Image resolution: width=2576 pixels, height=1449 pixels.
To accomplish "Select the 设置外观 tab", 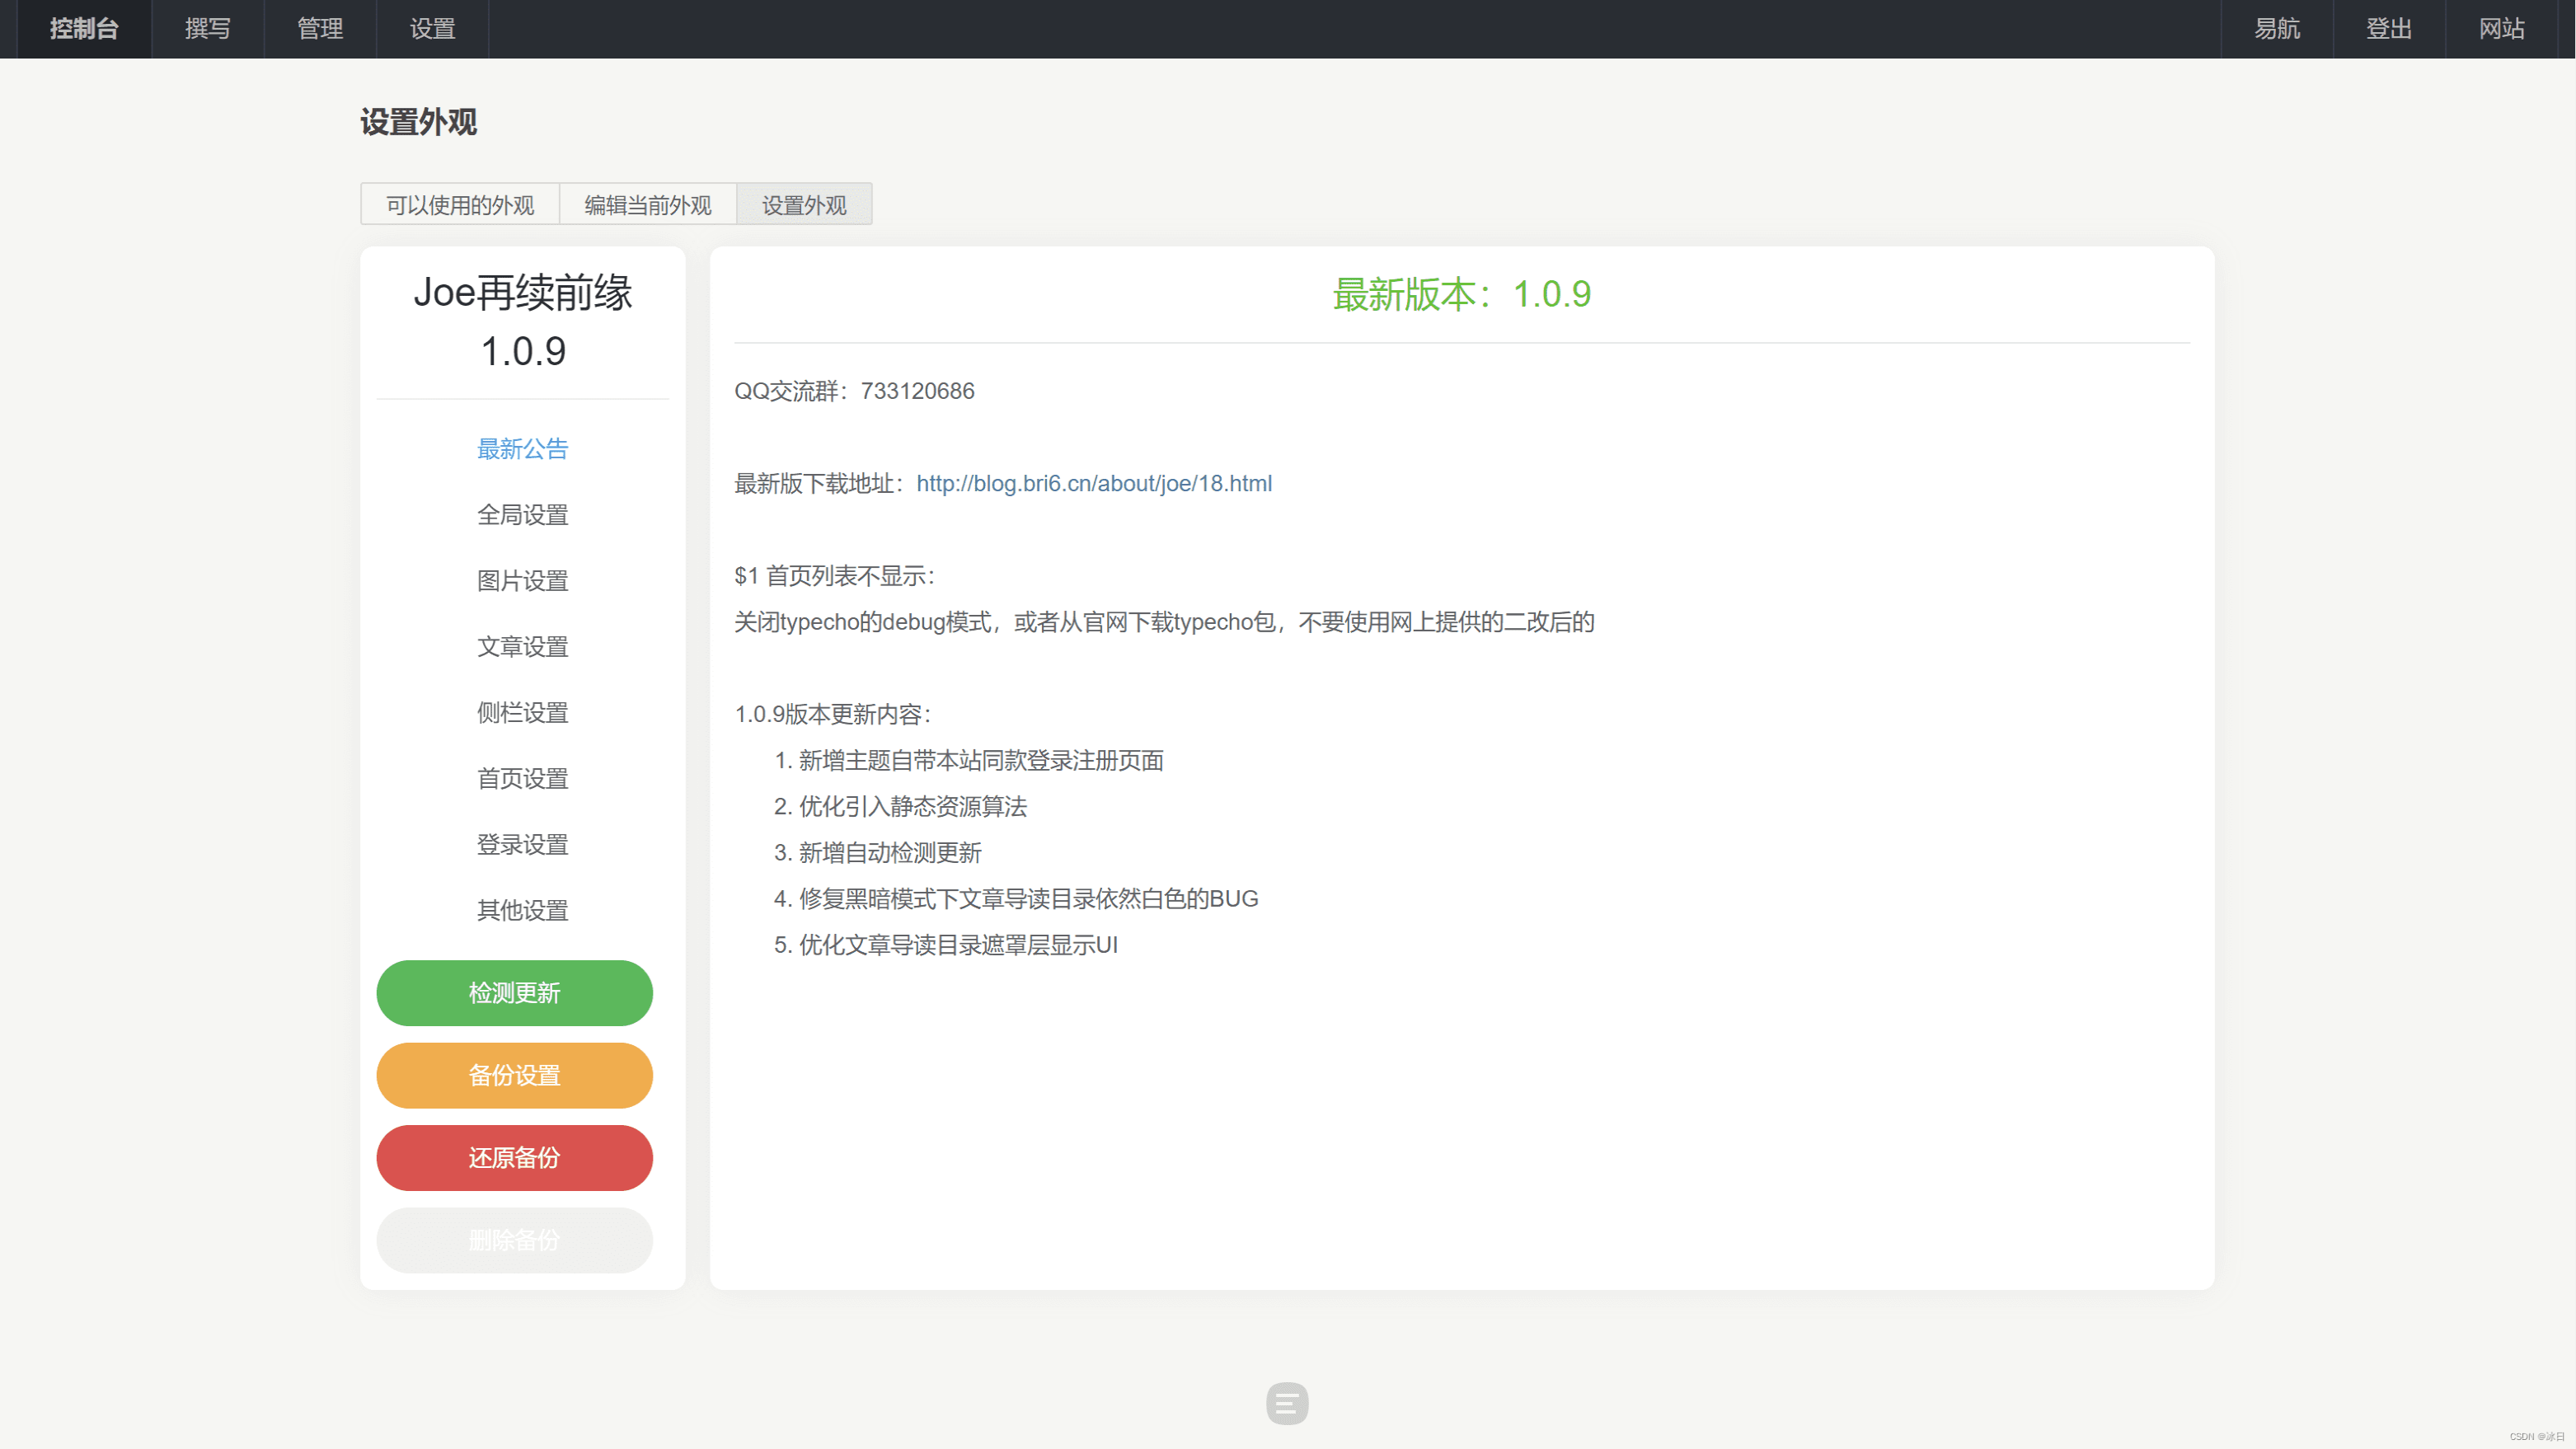I will point(804,205).
